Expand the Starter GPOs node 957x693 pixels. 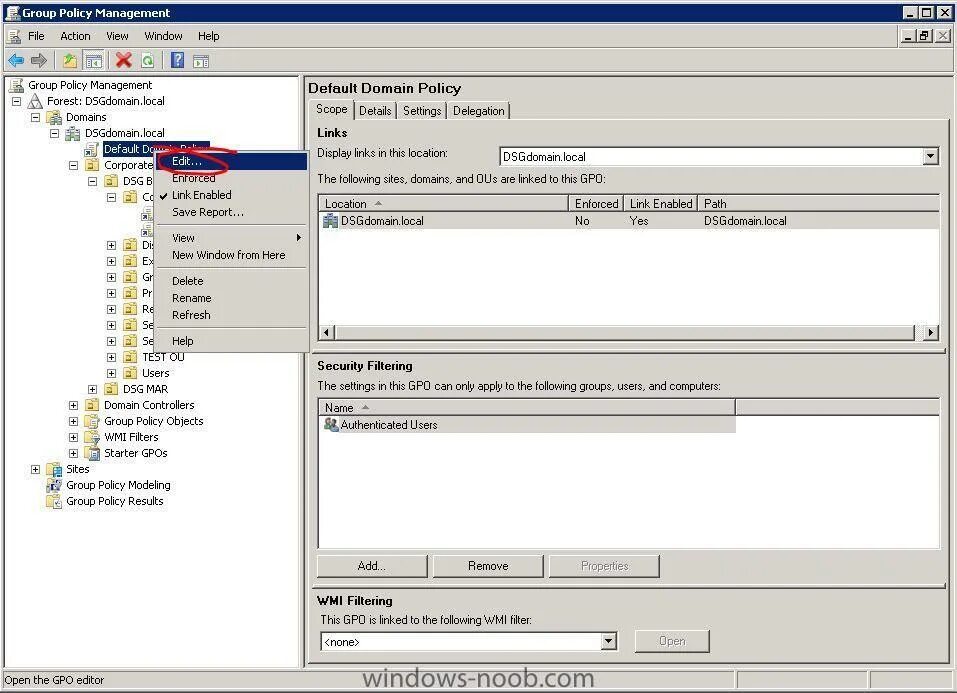(x=73, y=453)
